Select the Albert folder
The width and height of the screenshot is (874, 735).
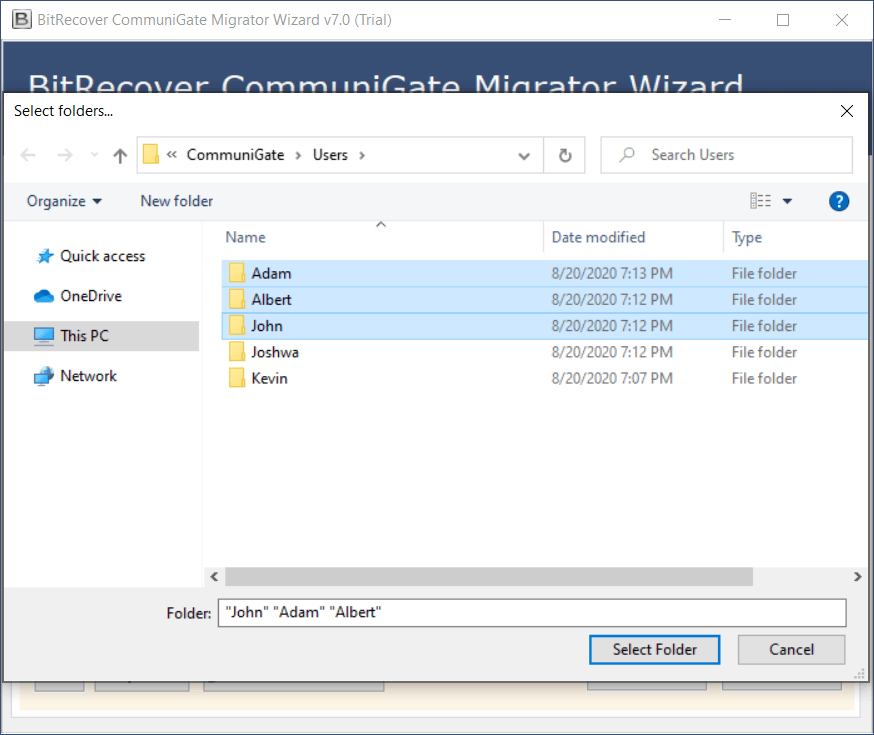pyautogui.click(x=545, y=300)
